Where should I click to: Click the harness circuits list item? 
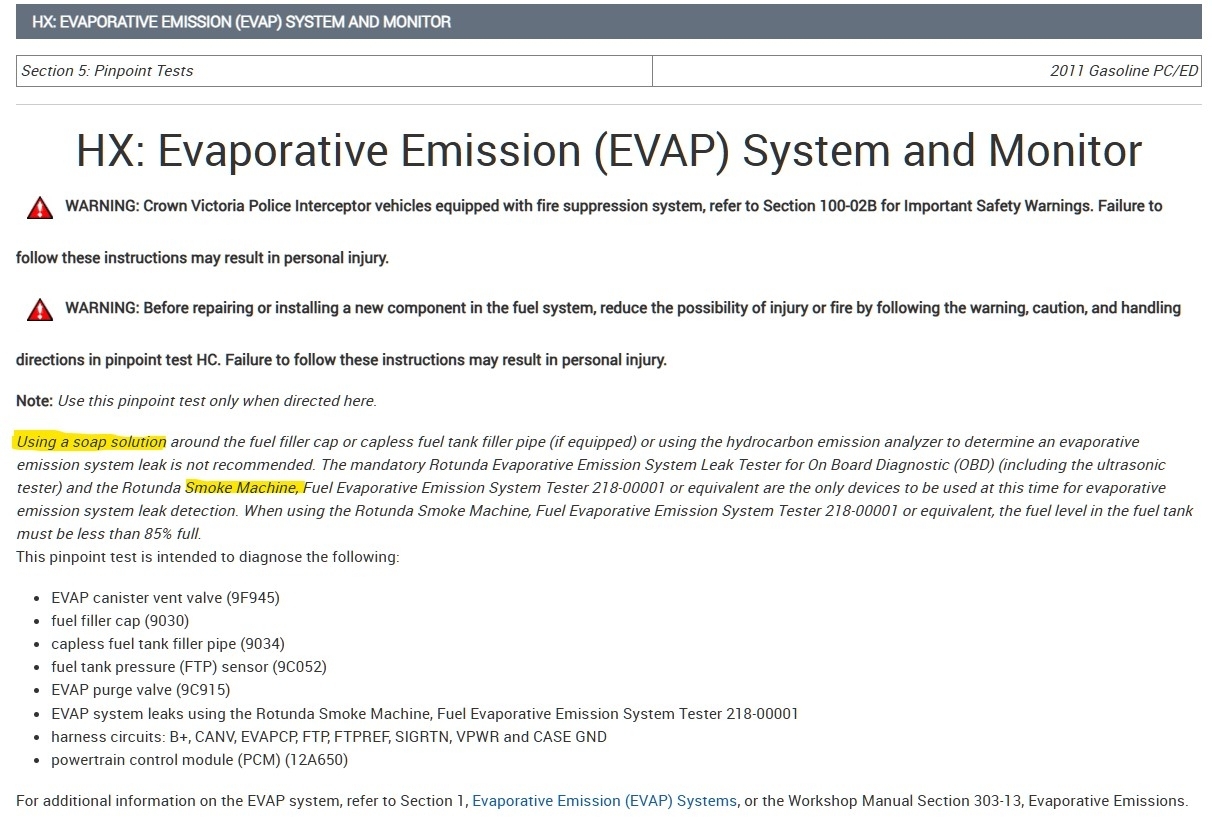point(329,737)
